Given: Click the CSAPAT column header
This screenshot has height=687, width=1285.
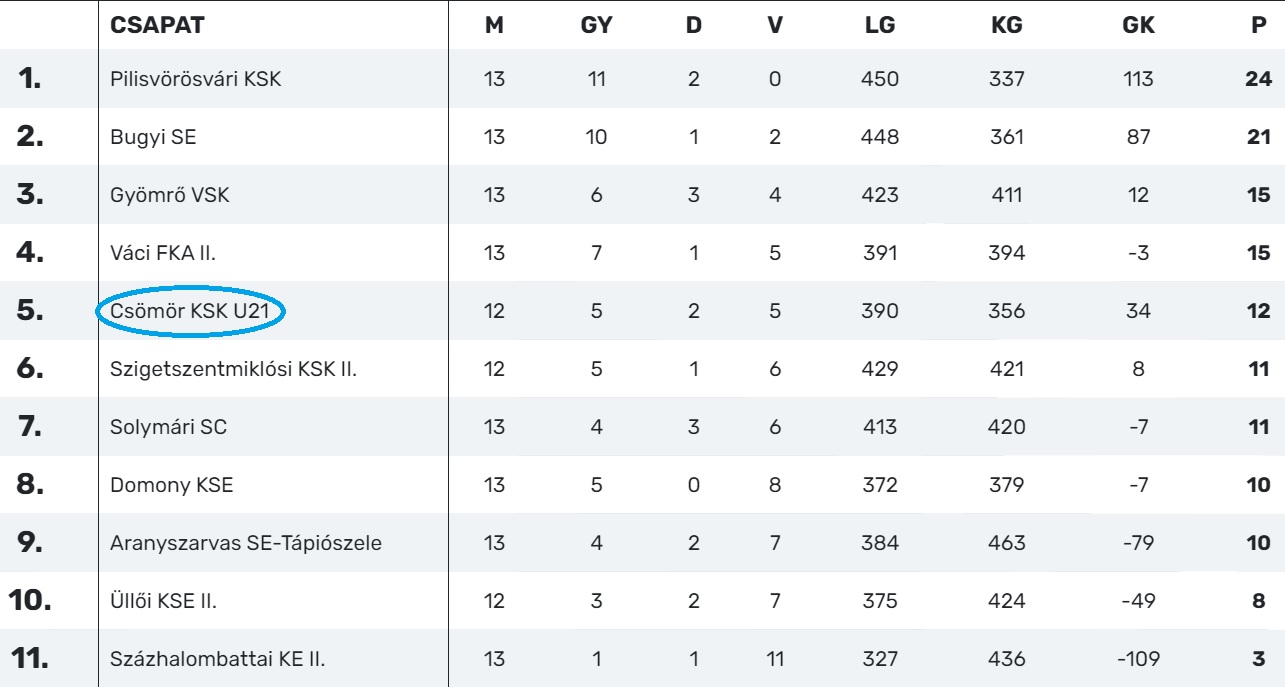Looking at the screenshot, I should pos(157,26).
